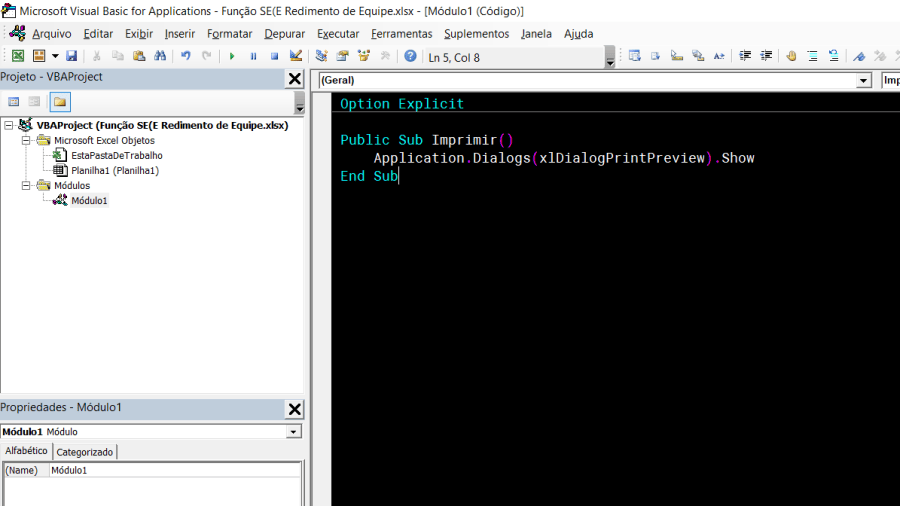The height and width of the screenshot is (506, 900).
Task: Save the project with the floppy disk icon
Action: pos(71,56)
